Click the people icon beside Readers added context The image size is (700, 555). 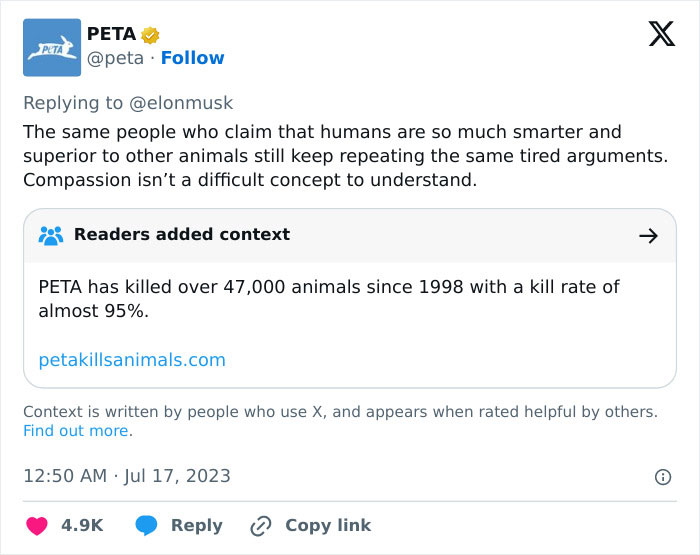[51, 235]
